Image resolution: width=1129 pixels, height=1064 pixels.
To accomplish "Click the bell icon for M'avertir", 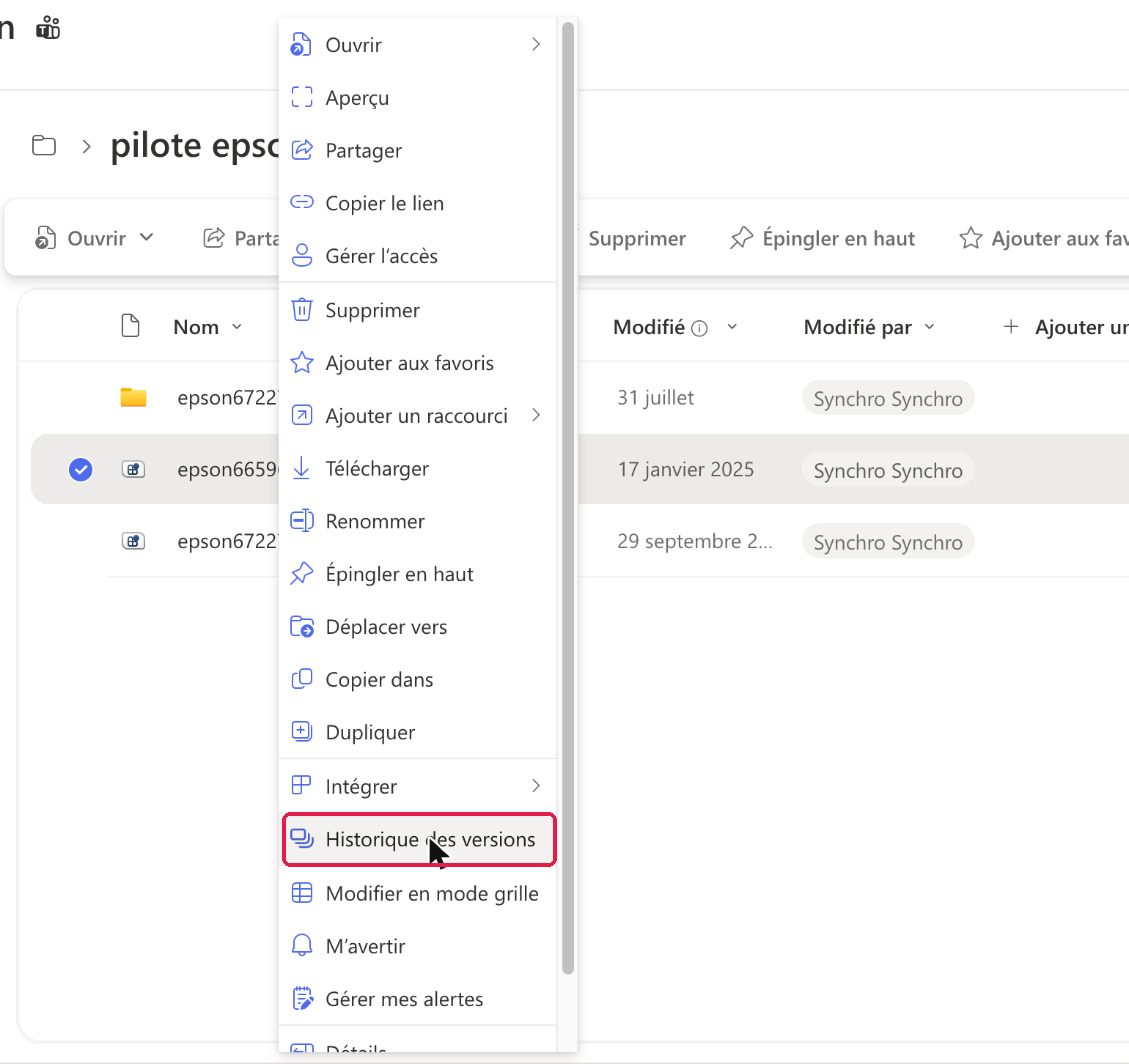I will point(302,945).
